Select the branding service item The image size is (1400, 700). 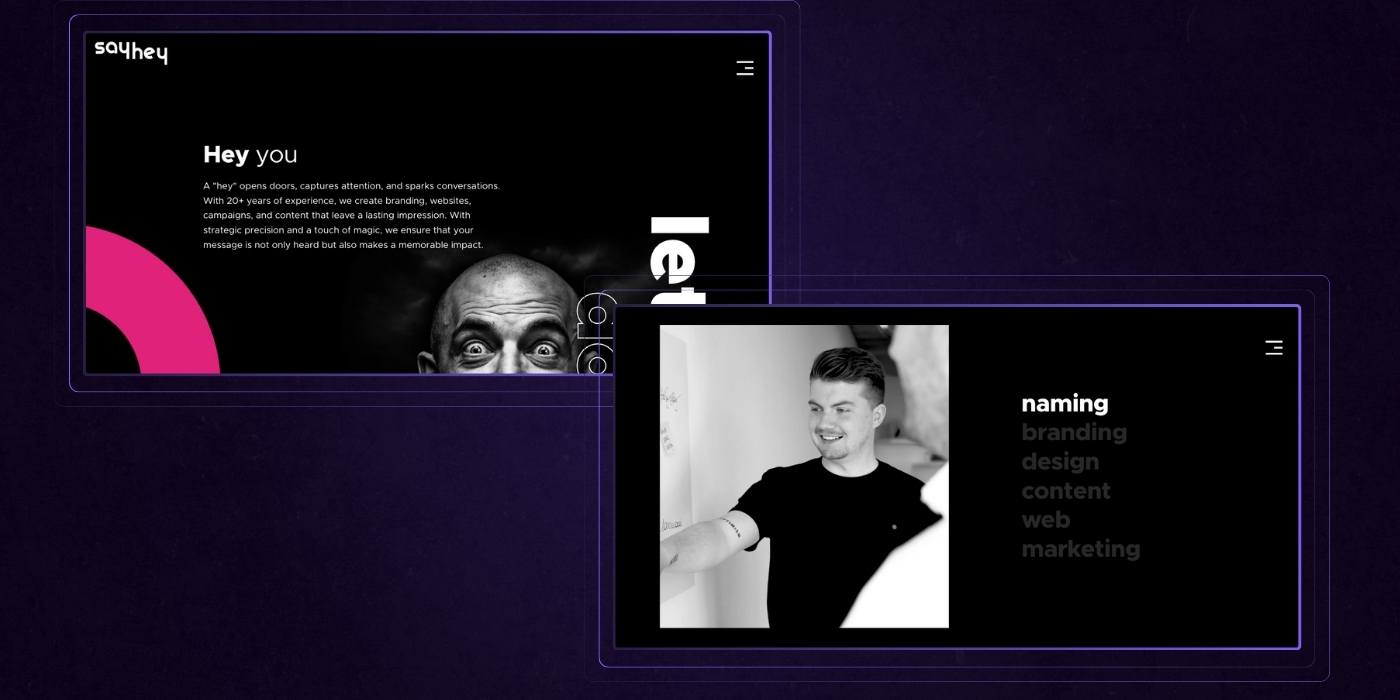pos(1073,433)
